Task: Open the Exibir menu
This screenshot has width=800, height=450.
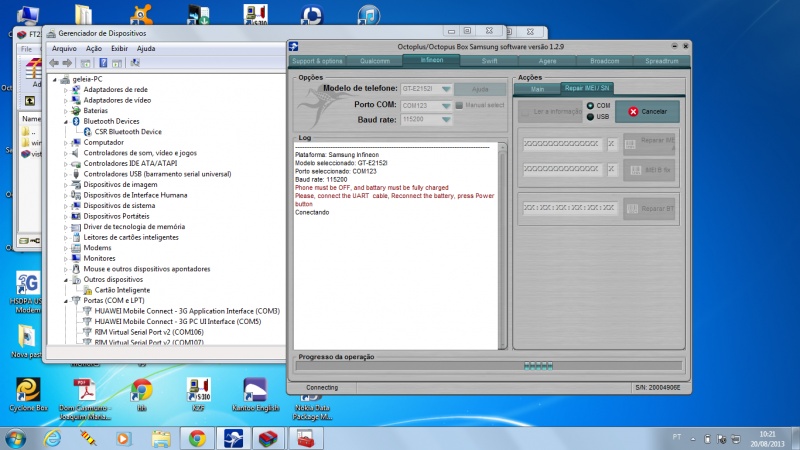Action: coord(119,48)
